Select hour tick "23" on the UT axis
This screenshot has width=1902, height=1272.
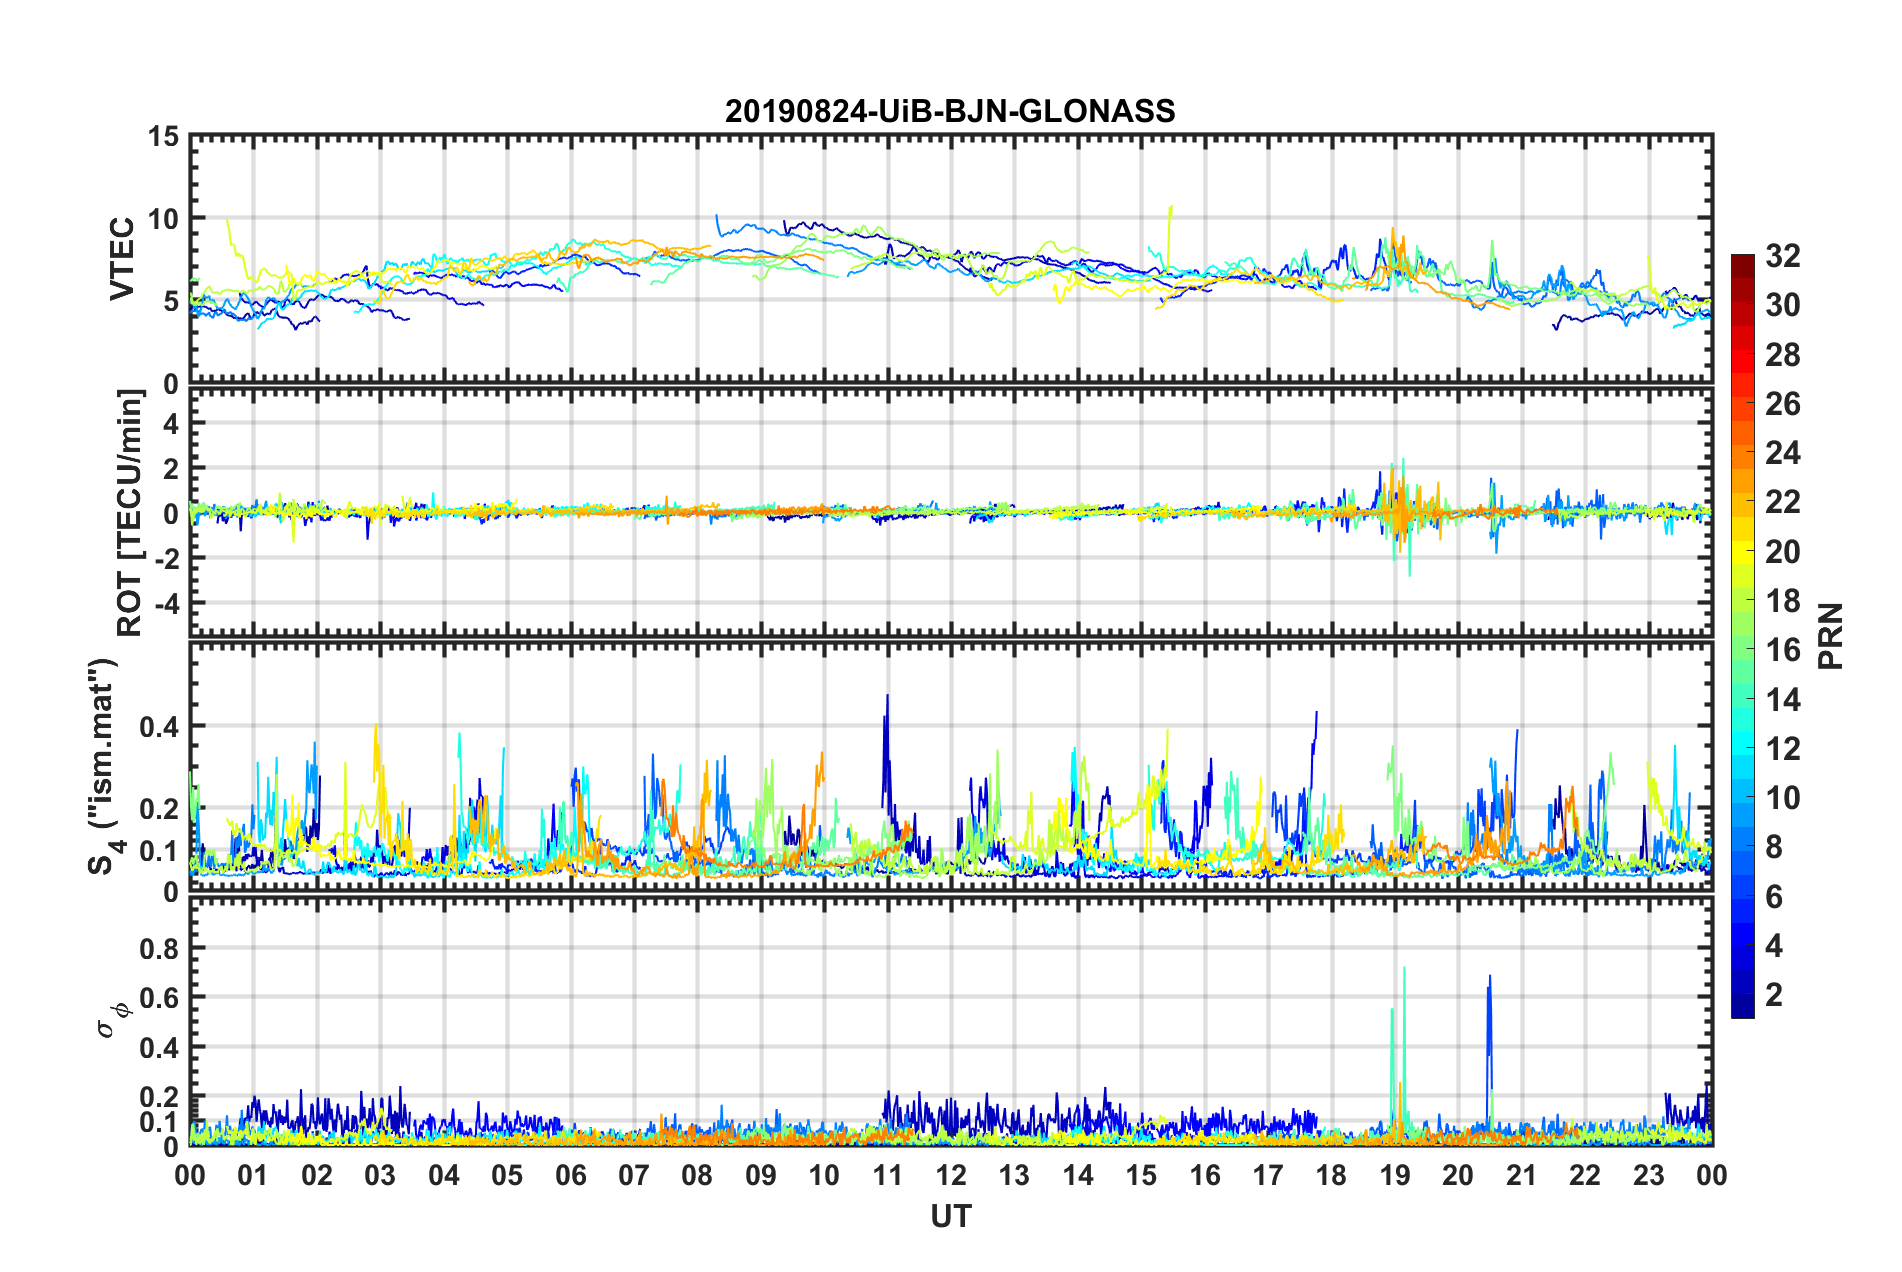(x=1649, y=1174)
